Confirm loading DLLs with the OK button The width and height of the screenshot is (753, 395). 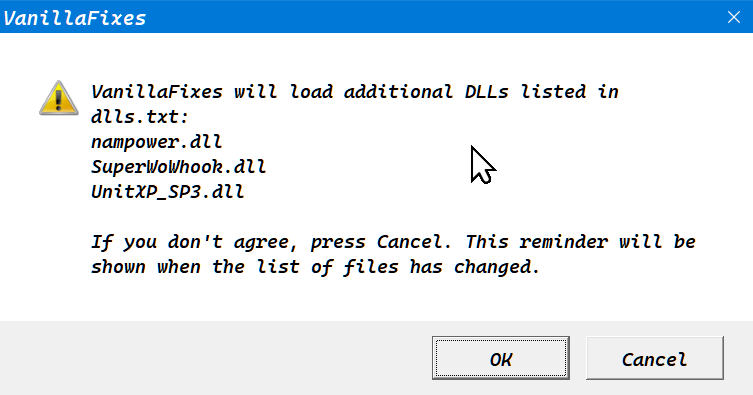[x=500, y=358]
